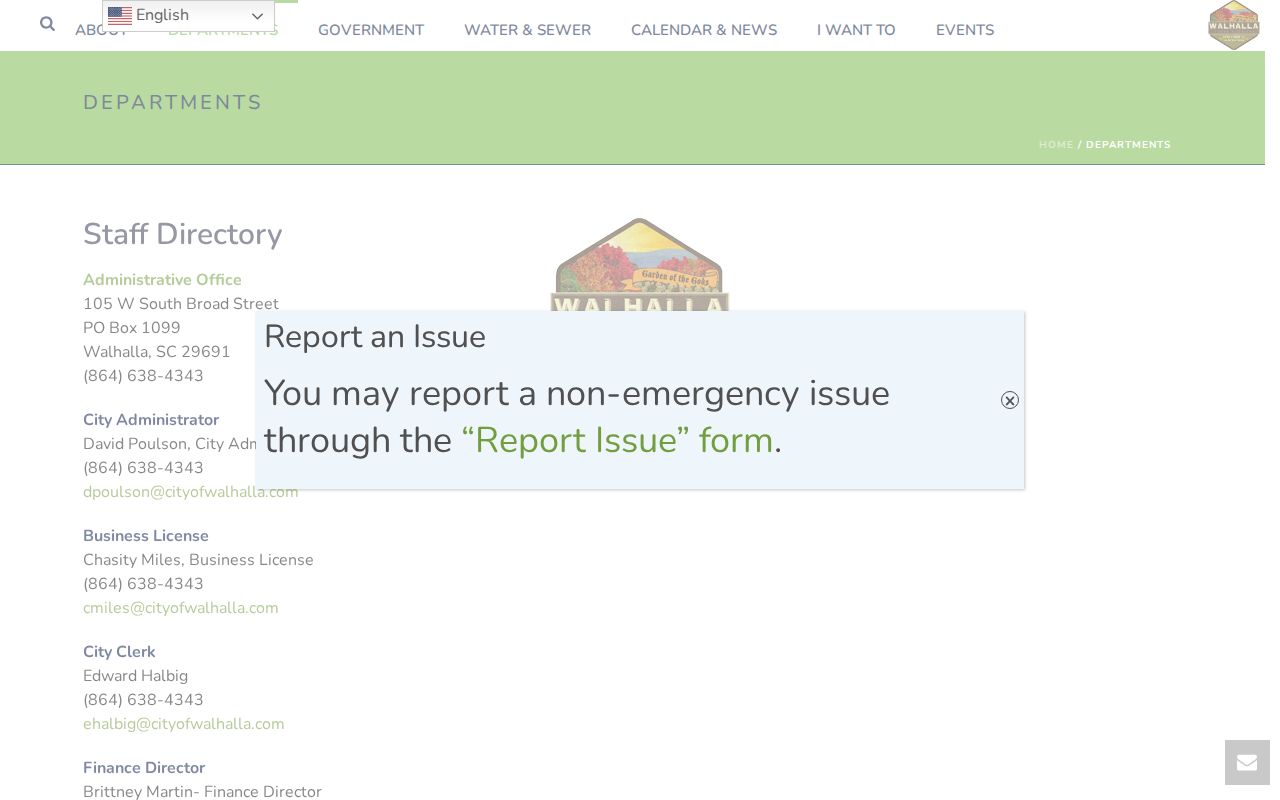
Task: Click the search magnifier icon
Action: click(x=47, y=24)
